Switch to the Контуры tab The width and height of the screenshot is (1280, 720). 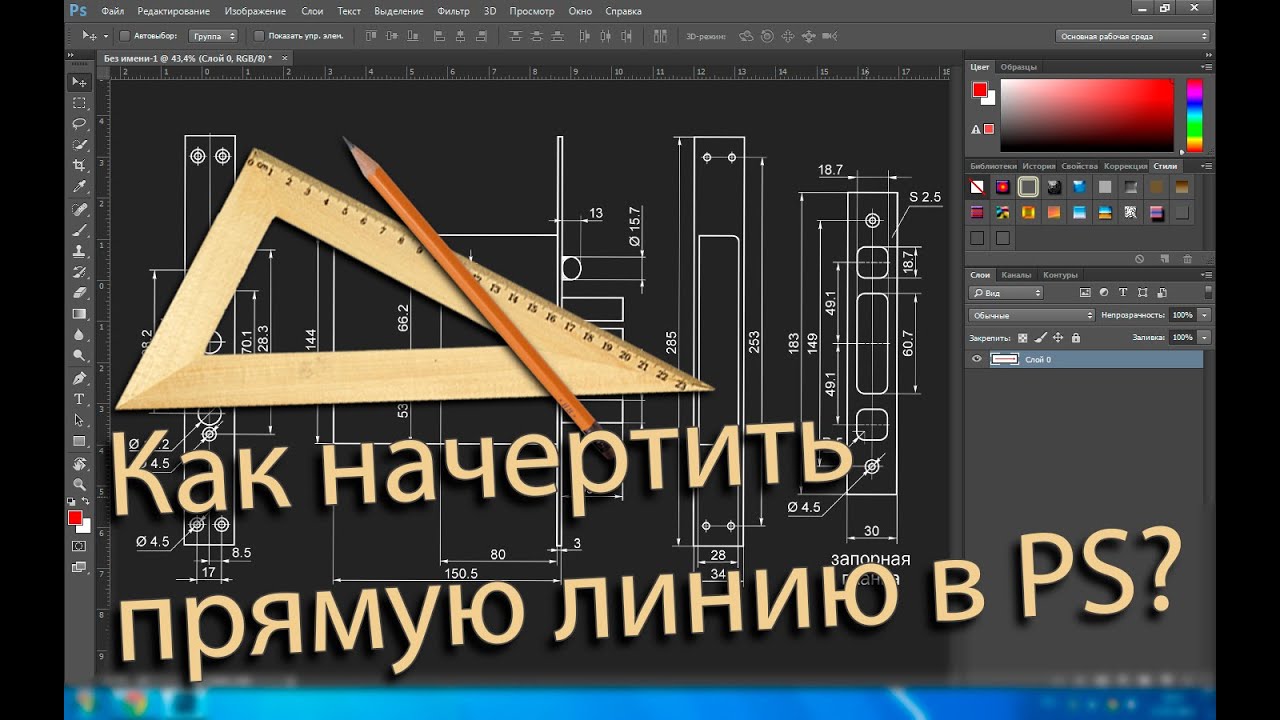coord(1060,275)
